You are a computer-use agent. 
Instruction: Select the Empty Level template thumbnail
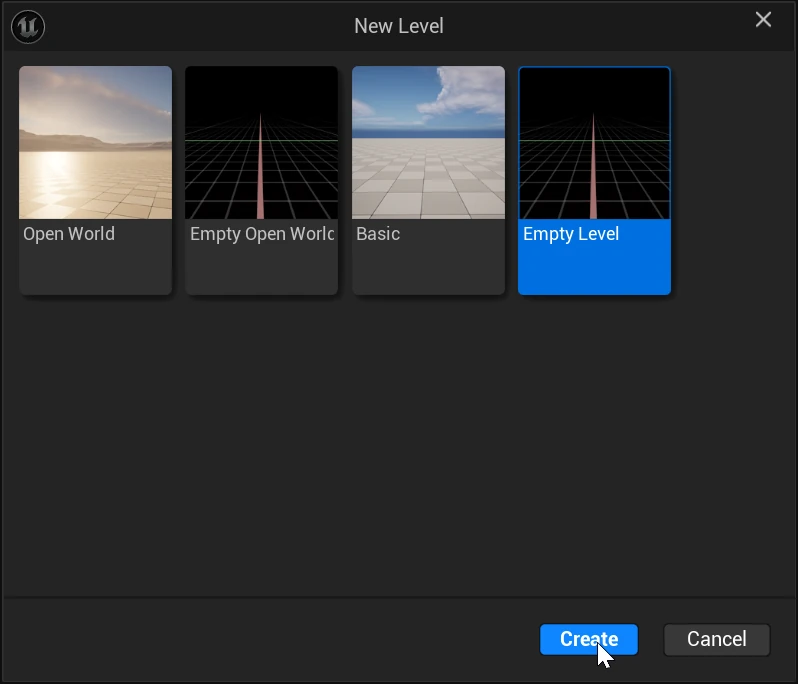(594, 143)
